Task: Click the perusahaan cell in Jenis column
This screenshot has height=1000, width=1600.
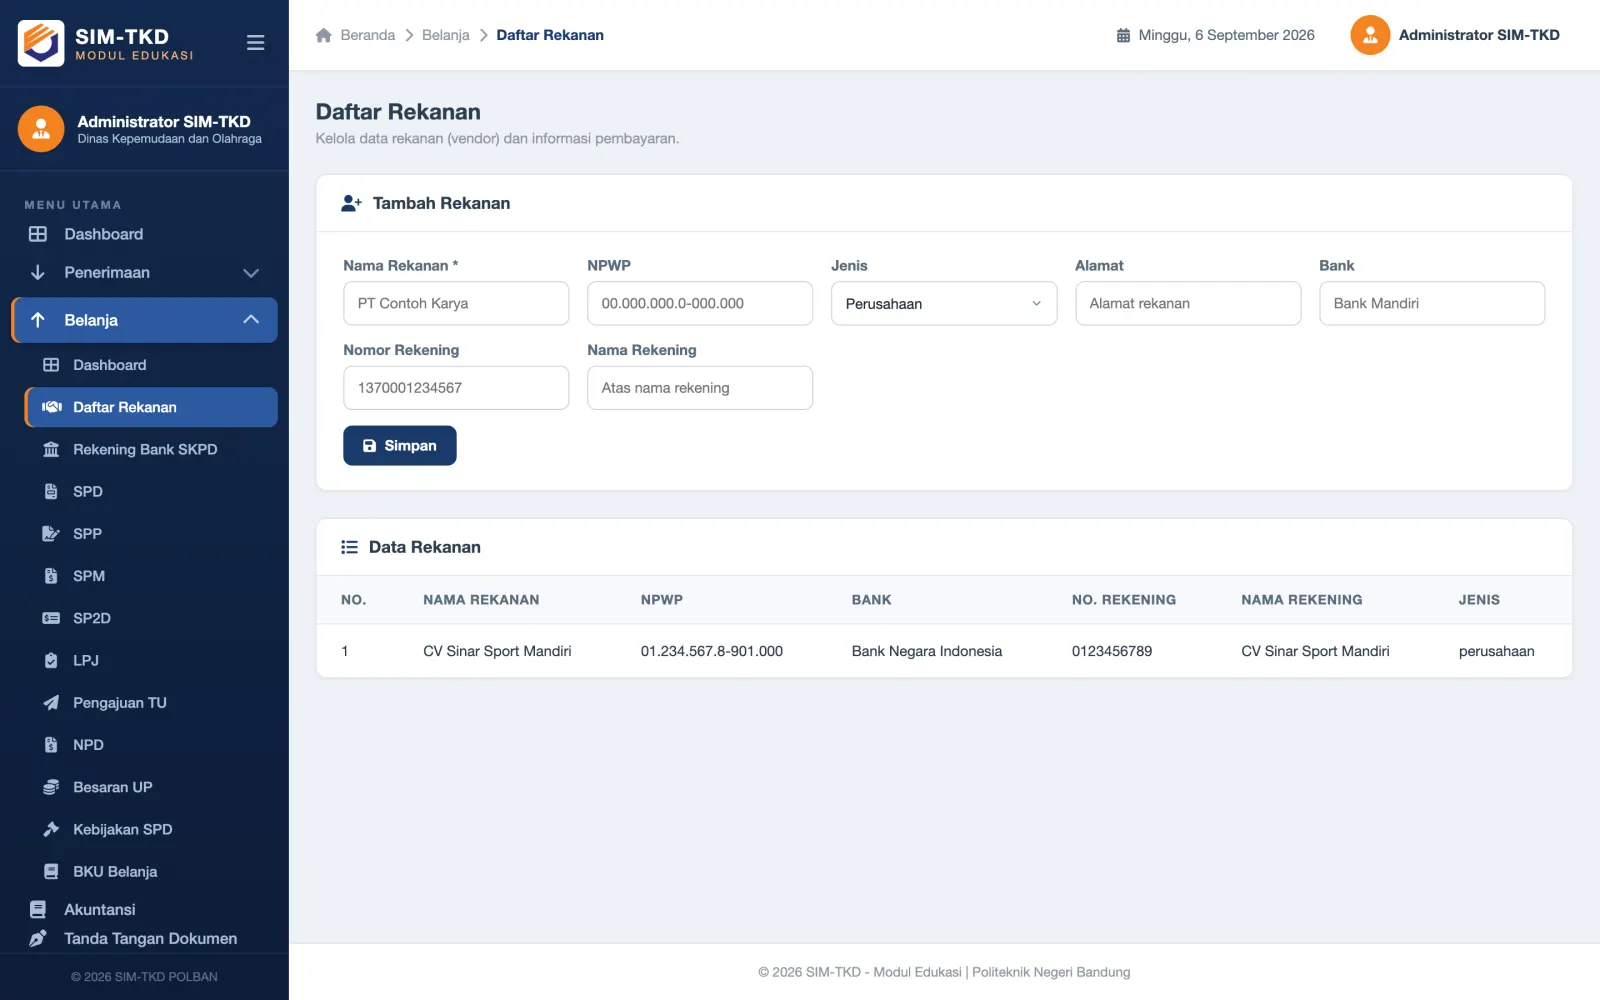Action: [1496, 651]
